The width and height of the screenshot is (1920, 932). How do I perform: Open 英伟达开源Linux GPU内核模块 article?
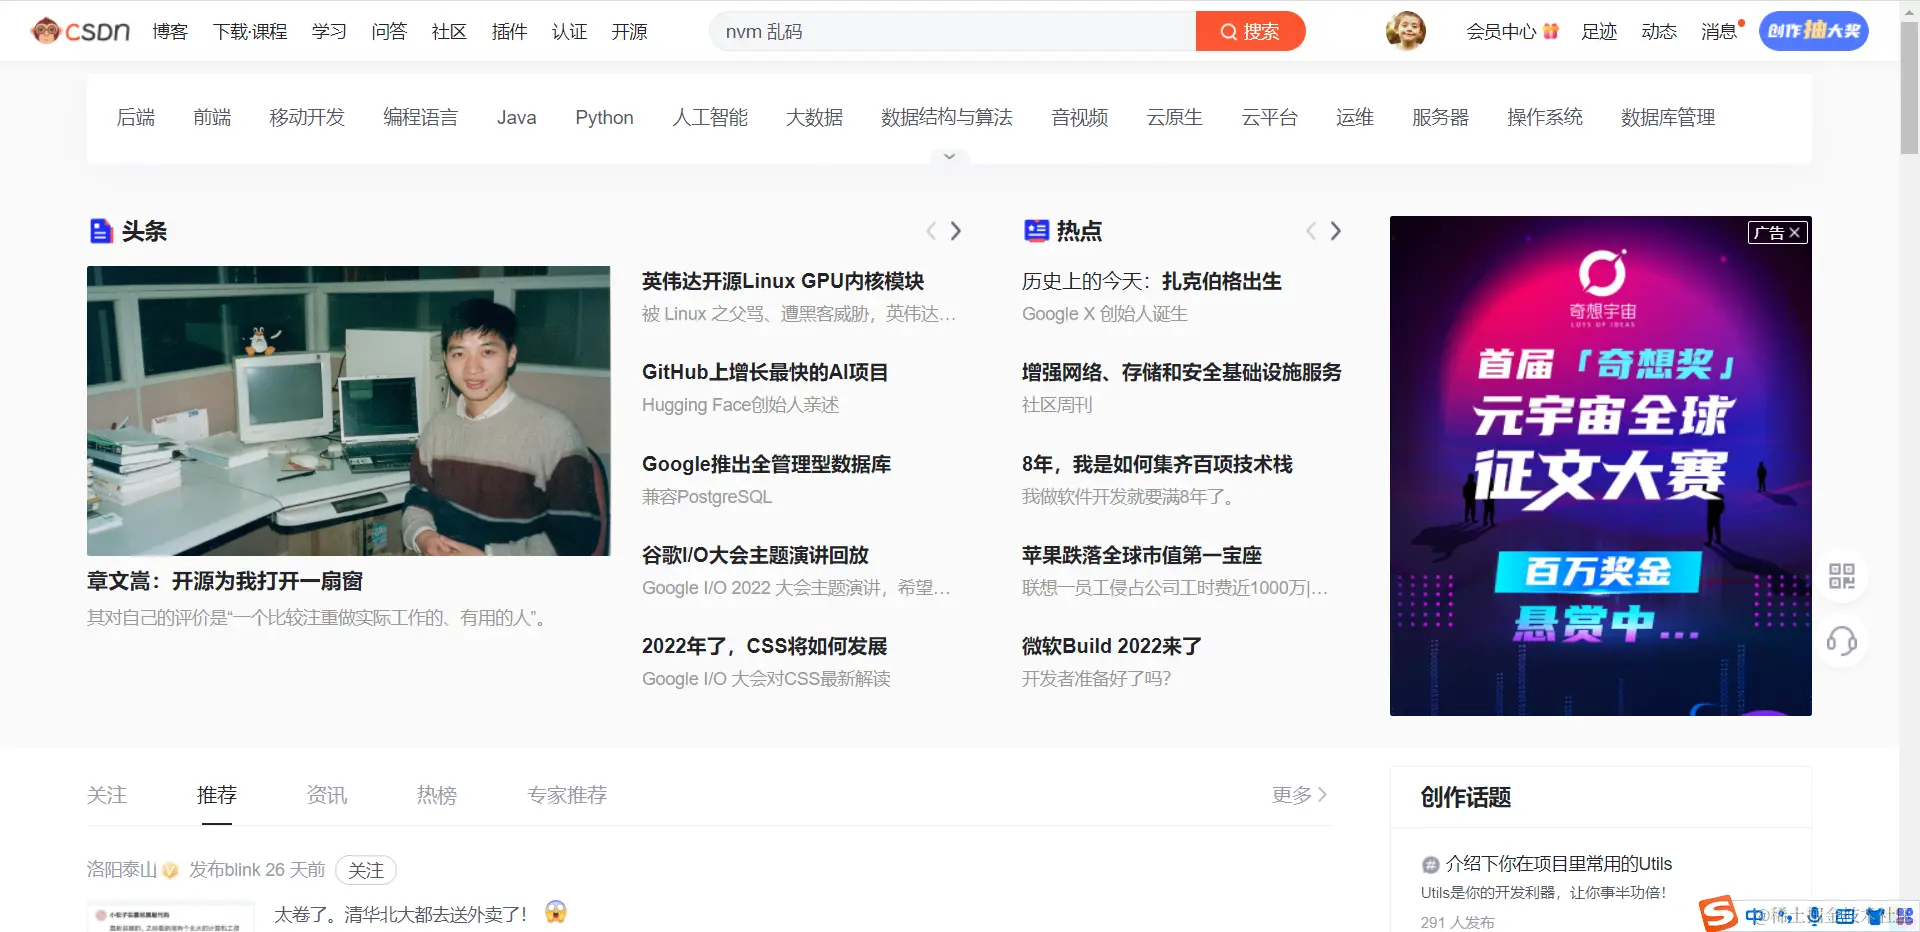783,281
